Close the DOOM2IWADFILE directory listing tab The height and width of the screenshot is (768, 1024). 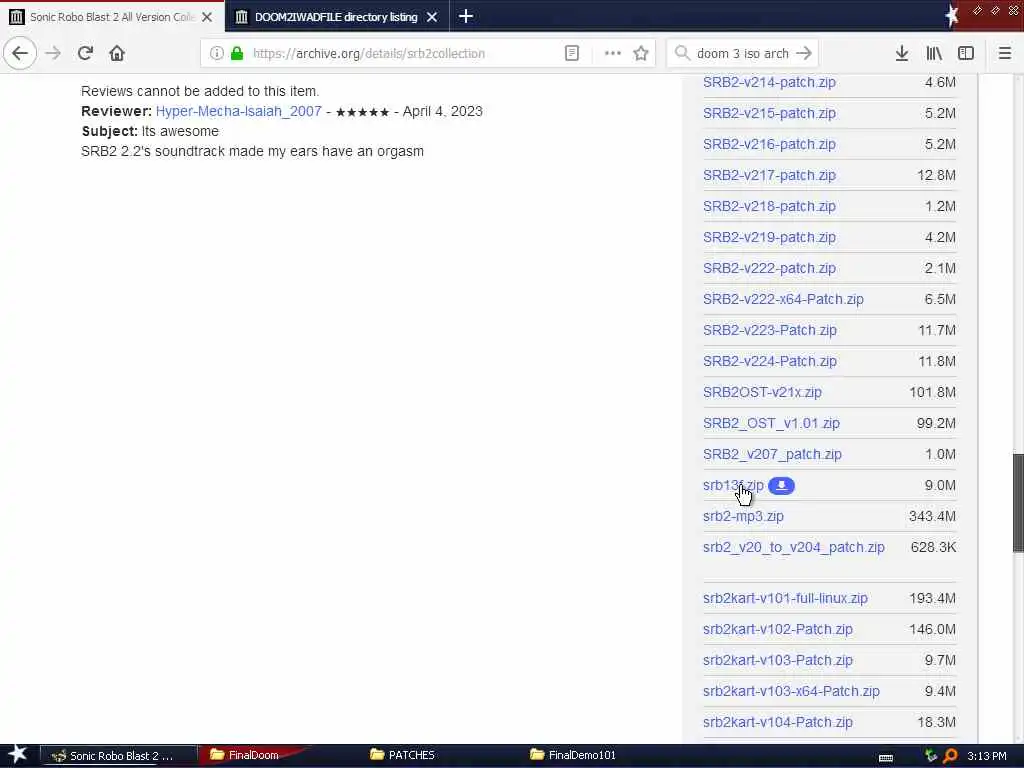pyautogui.click(x=432, y=17)
